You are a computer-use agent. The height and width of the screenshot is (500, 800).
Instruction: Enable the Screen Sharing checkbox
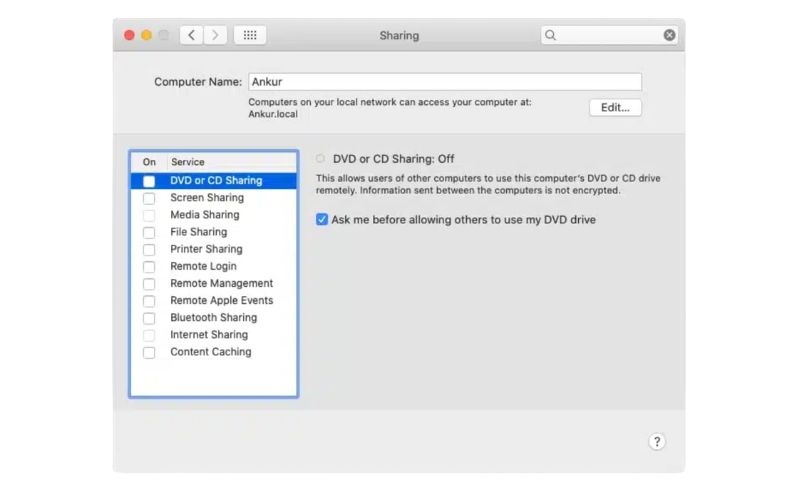click(x=149, y=198)
